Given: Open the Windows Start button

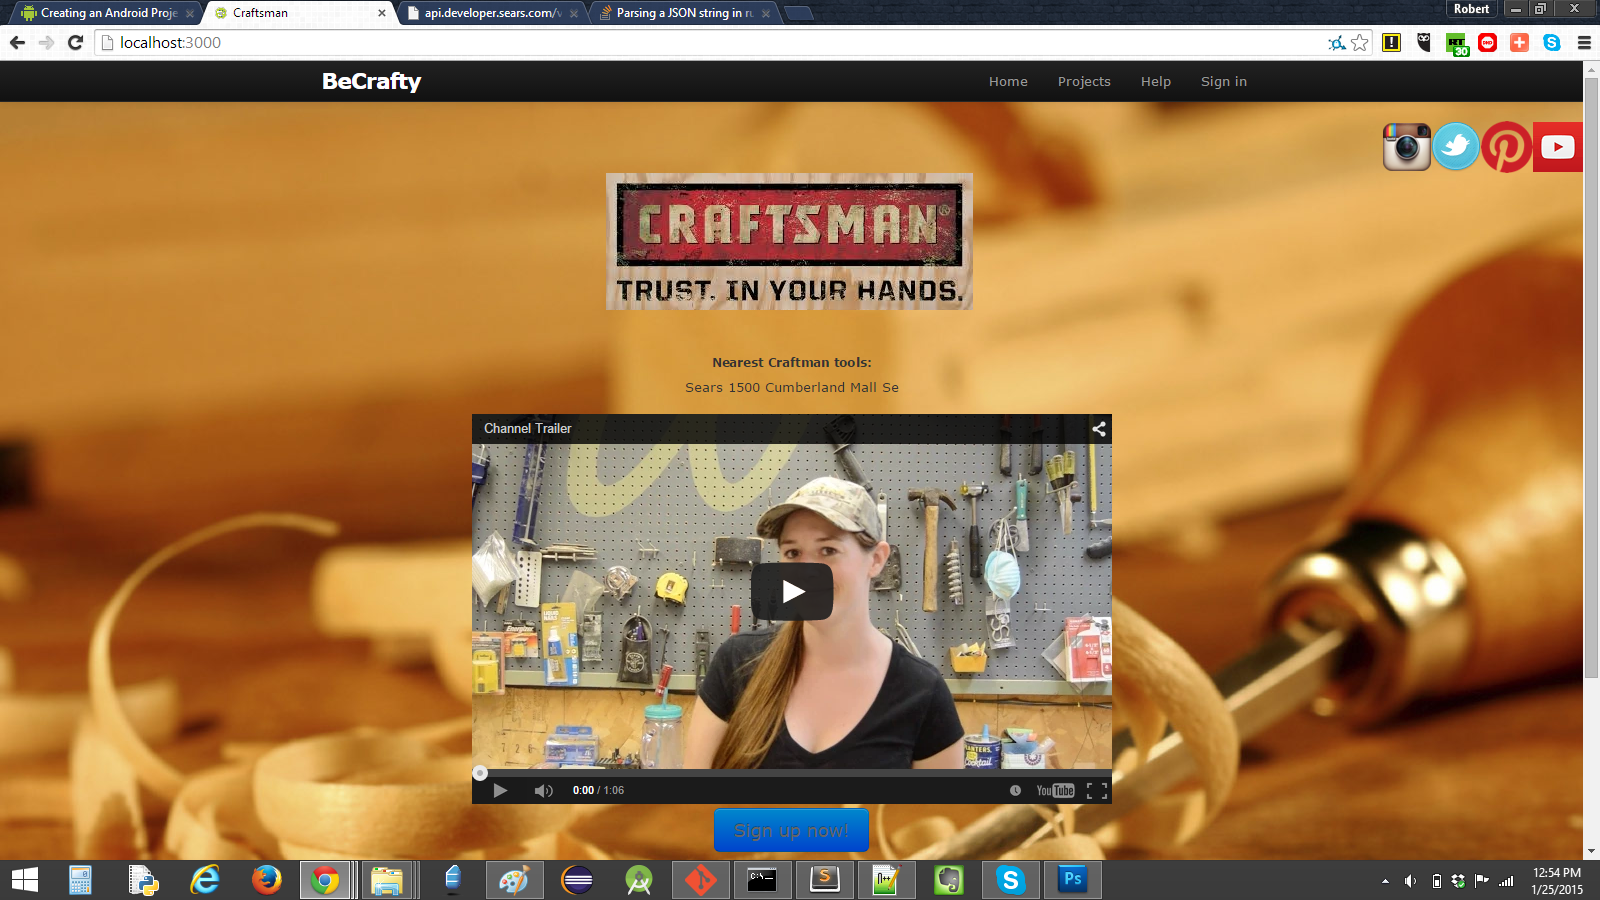Looking at the screenshot, I should [25, 880].
